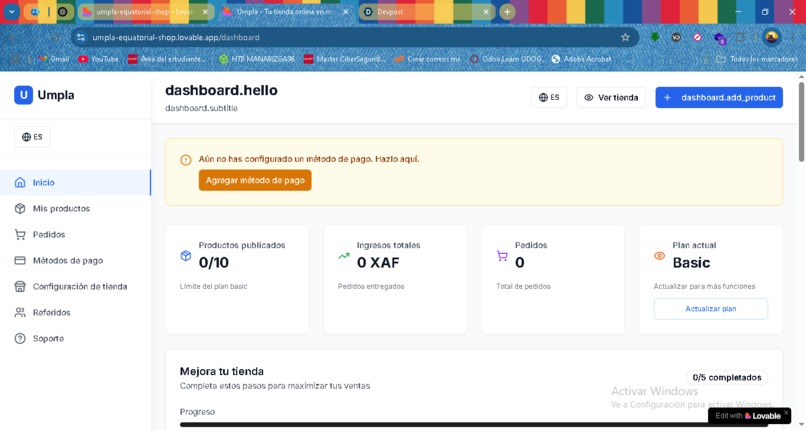Close the Edit with Lovable badge
Screen dimensions: 806x430
click(786, 412)
